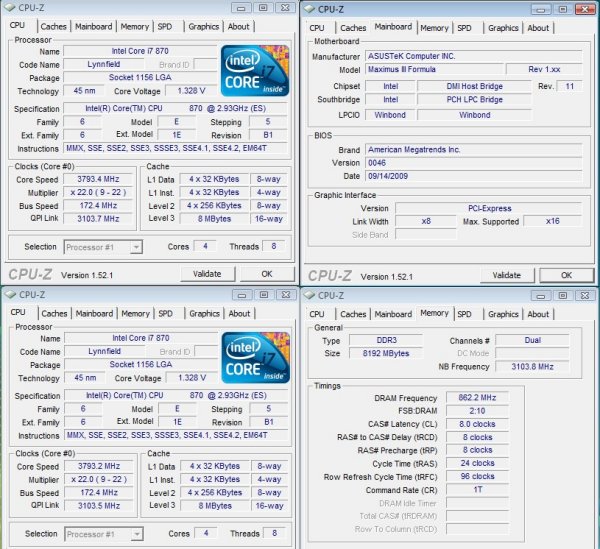Select Caches tab in bottom-left CPU-Z window

pyautogui.click(x=54, y=313)
